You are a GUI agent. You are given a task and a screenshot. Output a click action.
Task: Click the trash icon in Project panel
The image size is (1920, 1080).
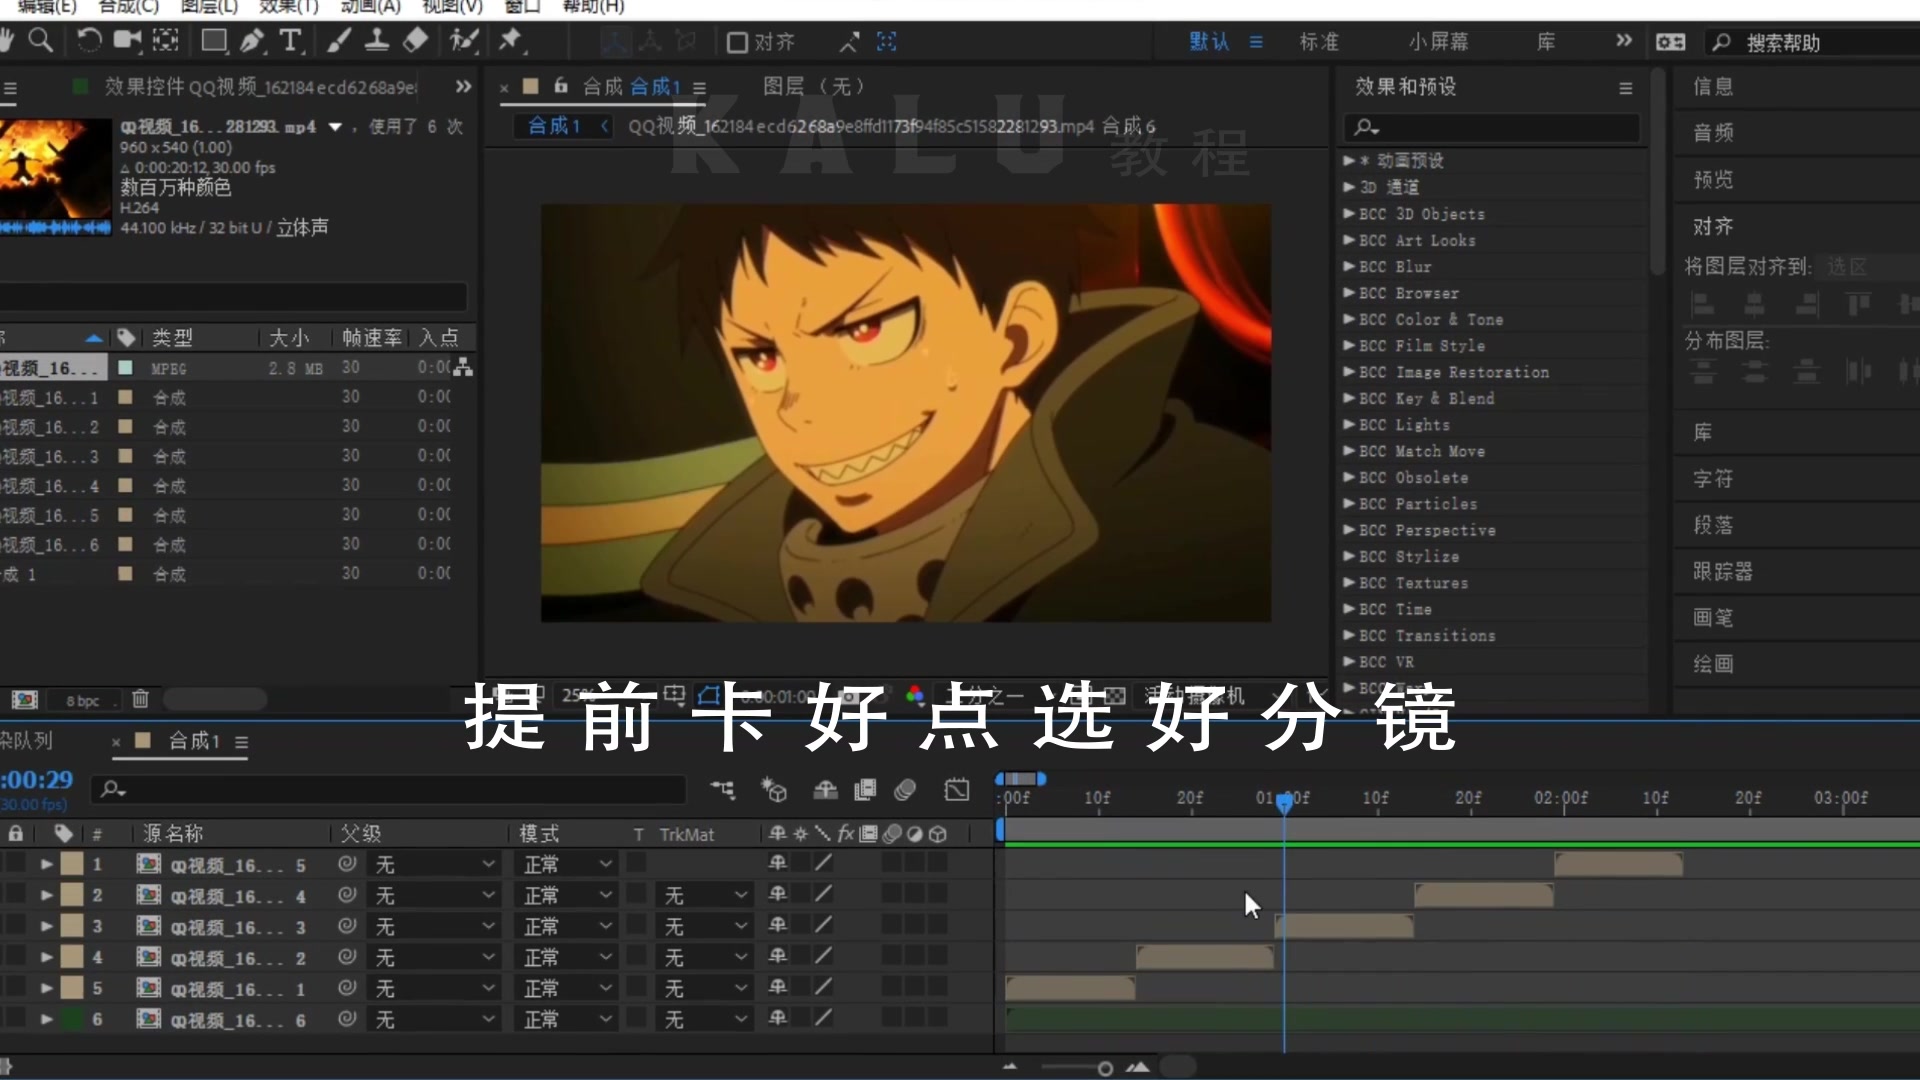[140, 699]
